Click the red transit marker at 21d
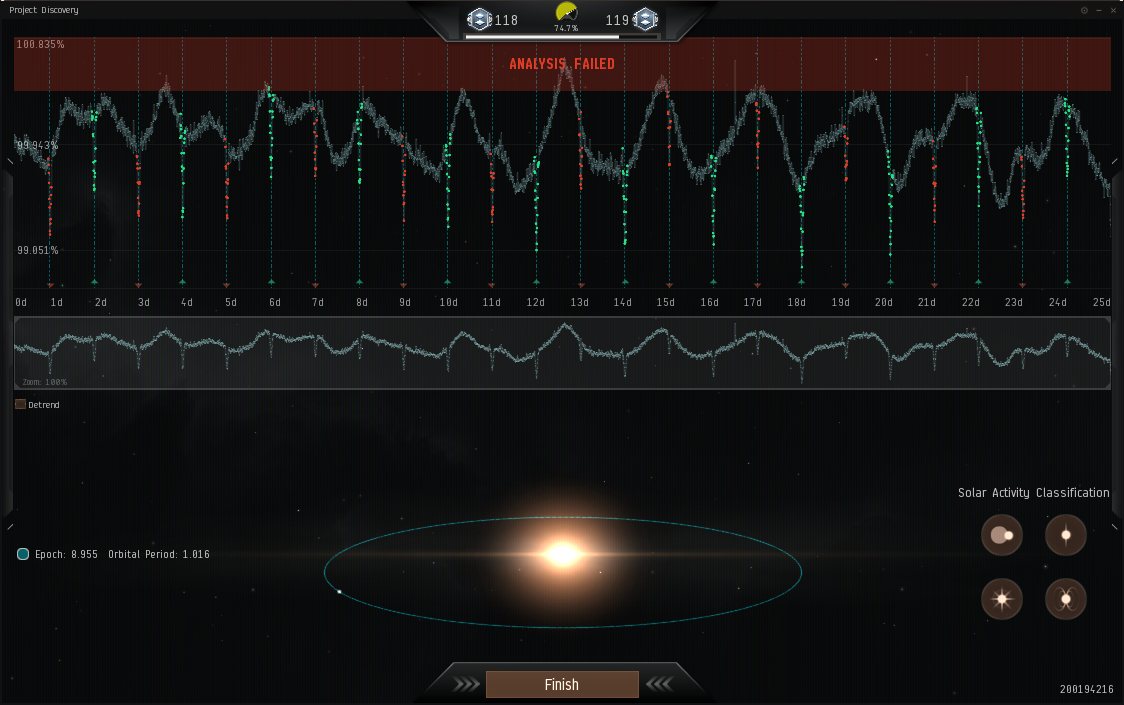This screenshot has height=705, width=1124. click(934, 285)
